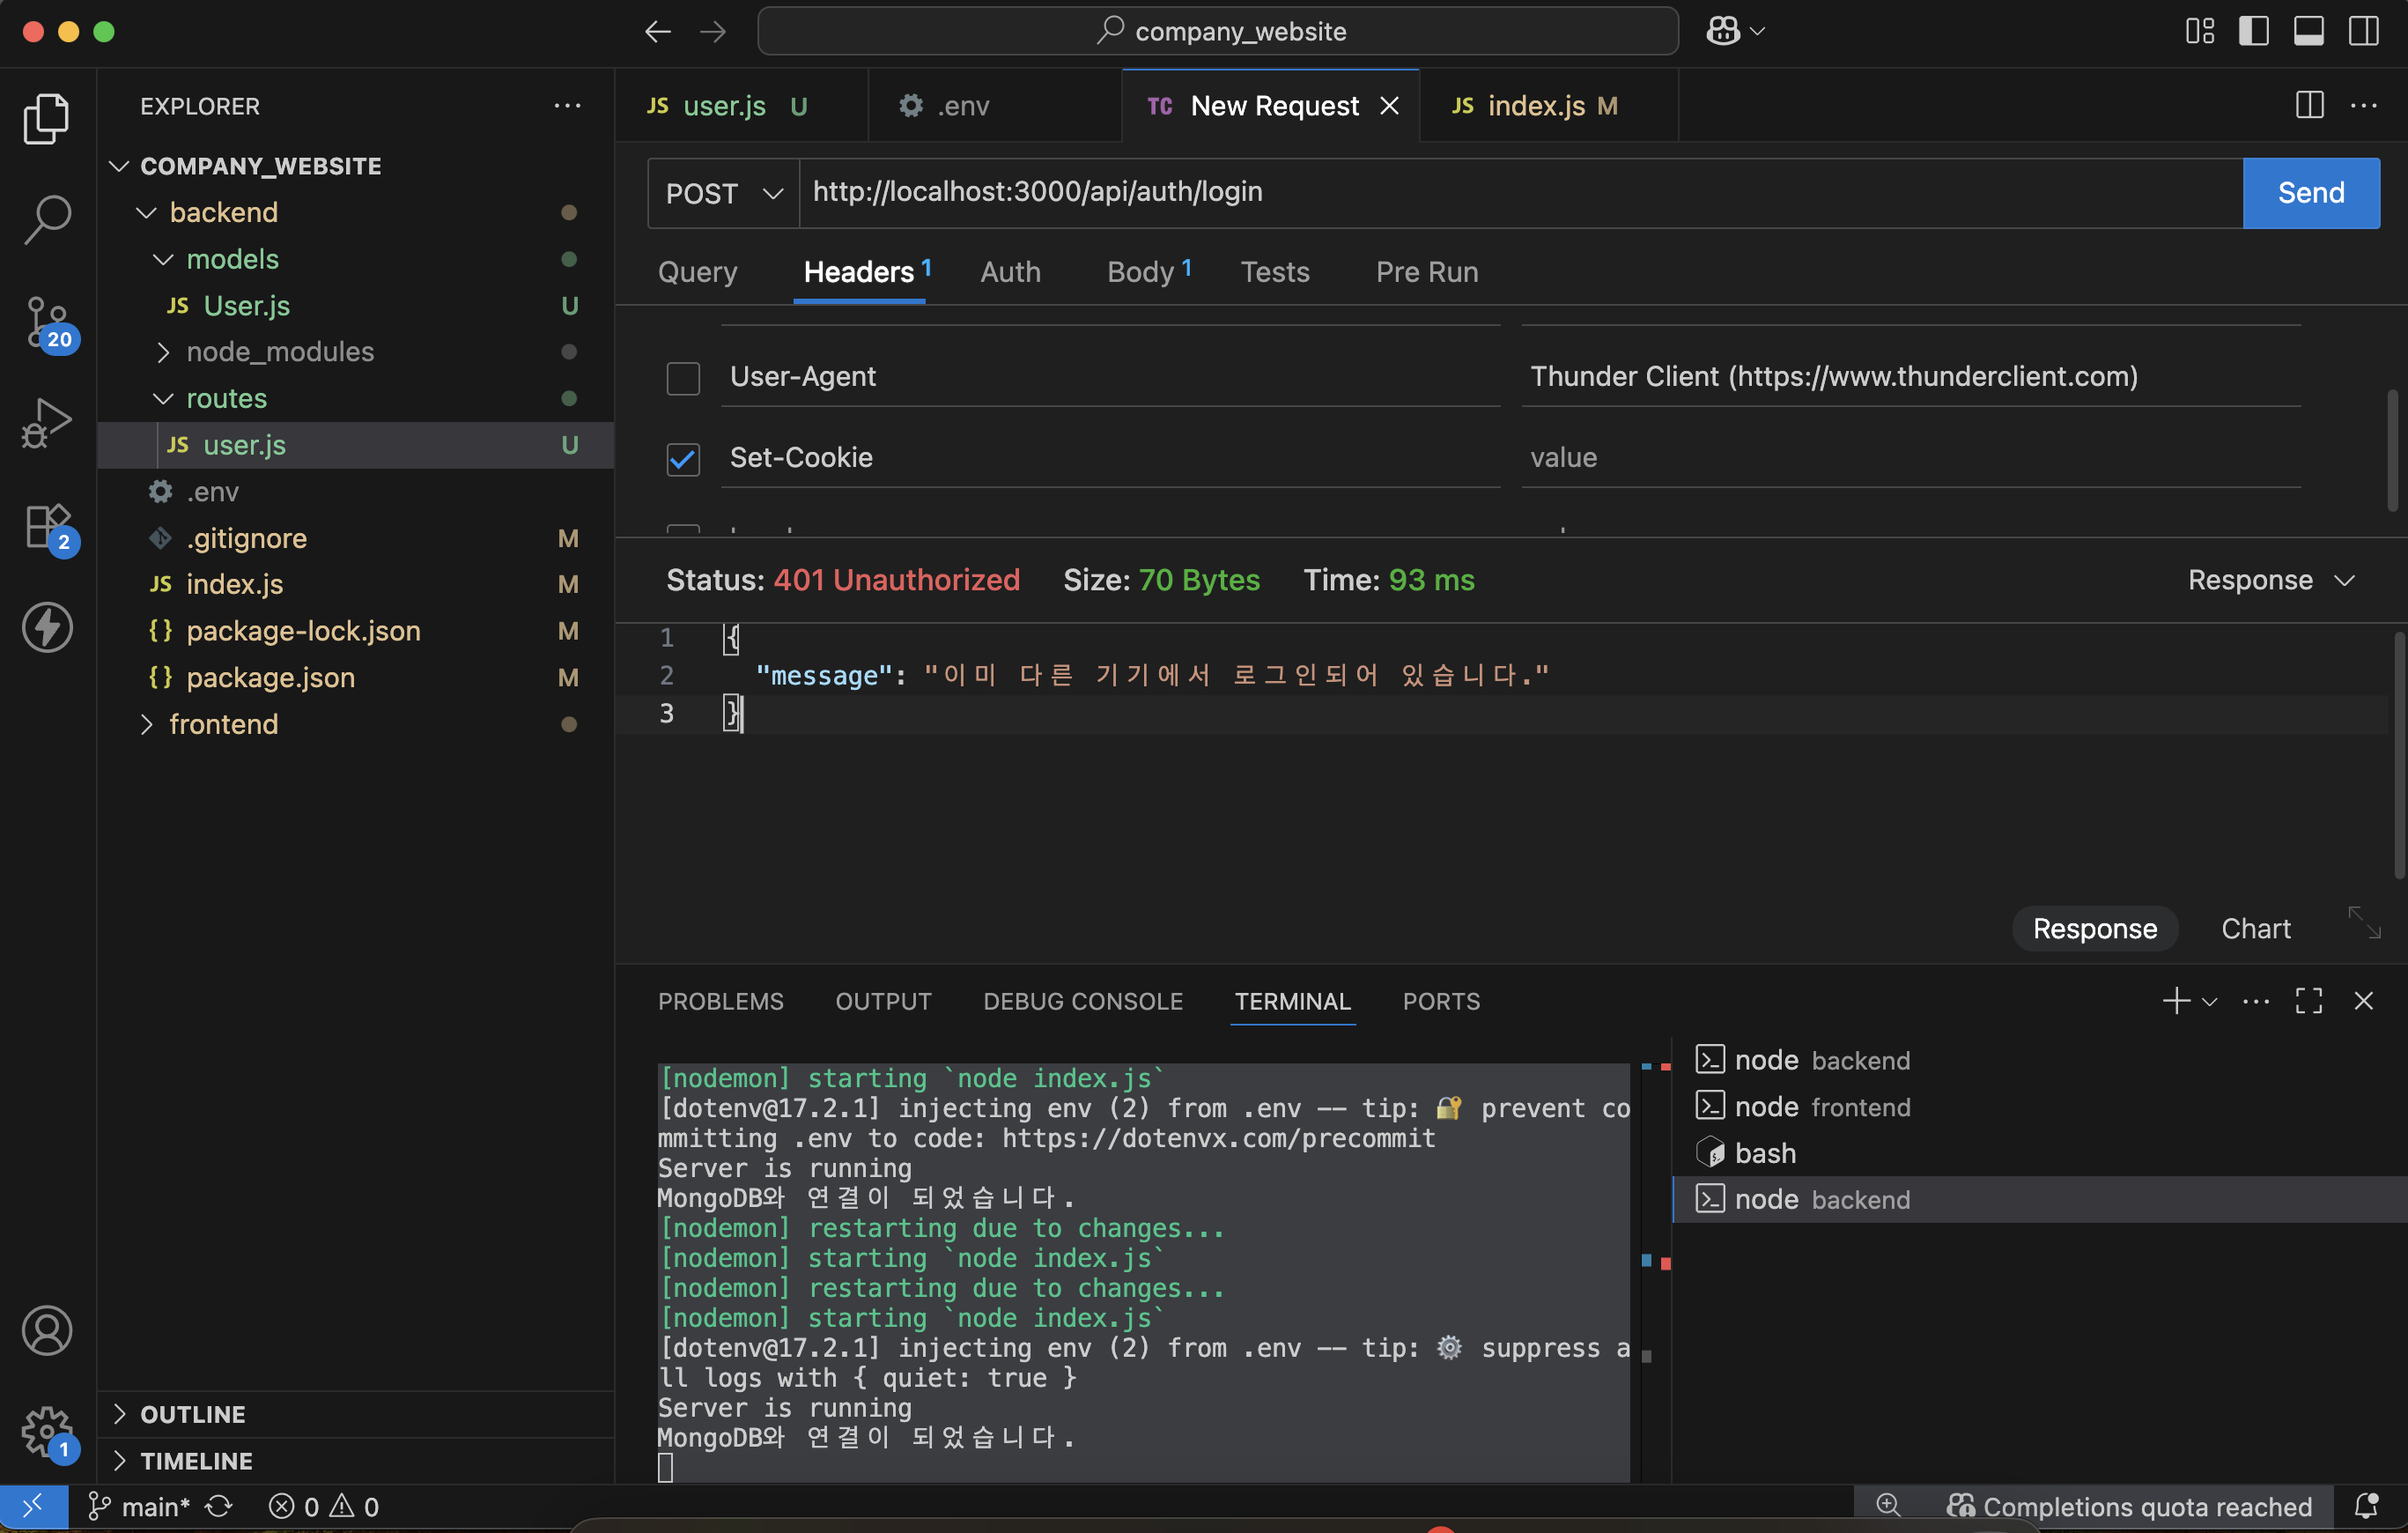Viewport: 2408px width, 1533px height.
Task: Open the POST method dropdown
Action: [723, 193]
